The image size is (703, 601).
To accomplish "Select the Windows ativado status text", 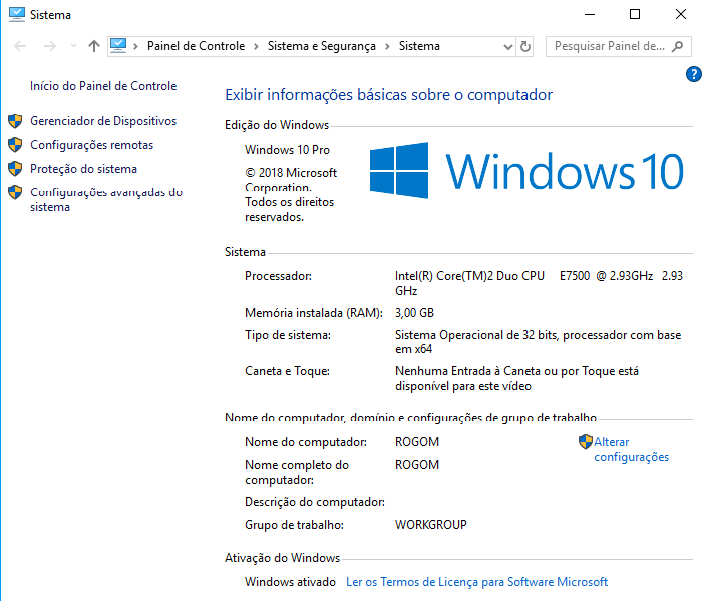I will point(291,582).
